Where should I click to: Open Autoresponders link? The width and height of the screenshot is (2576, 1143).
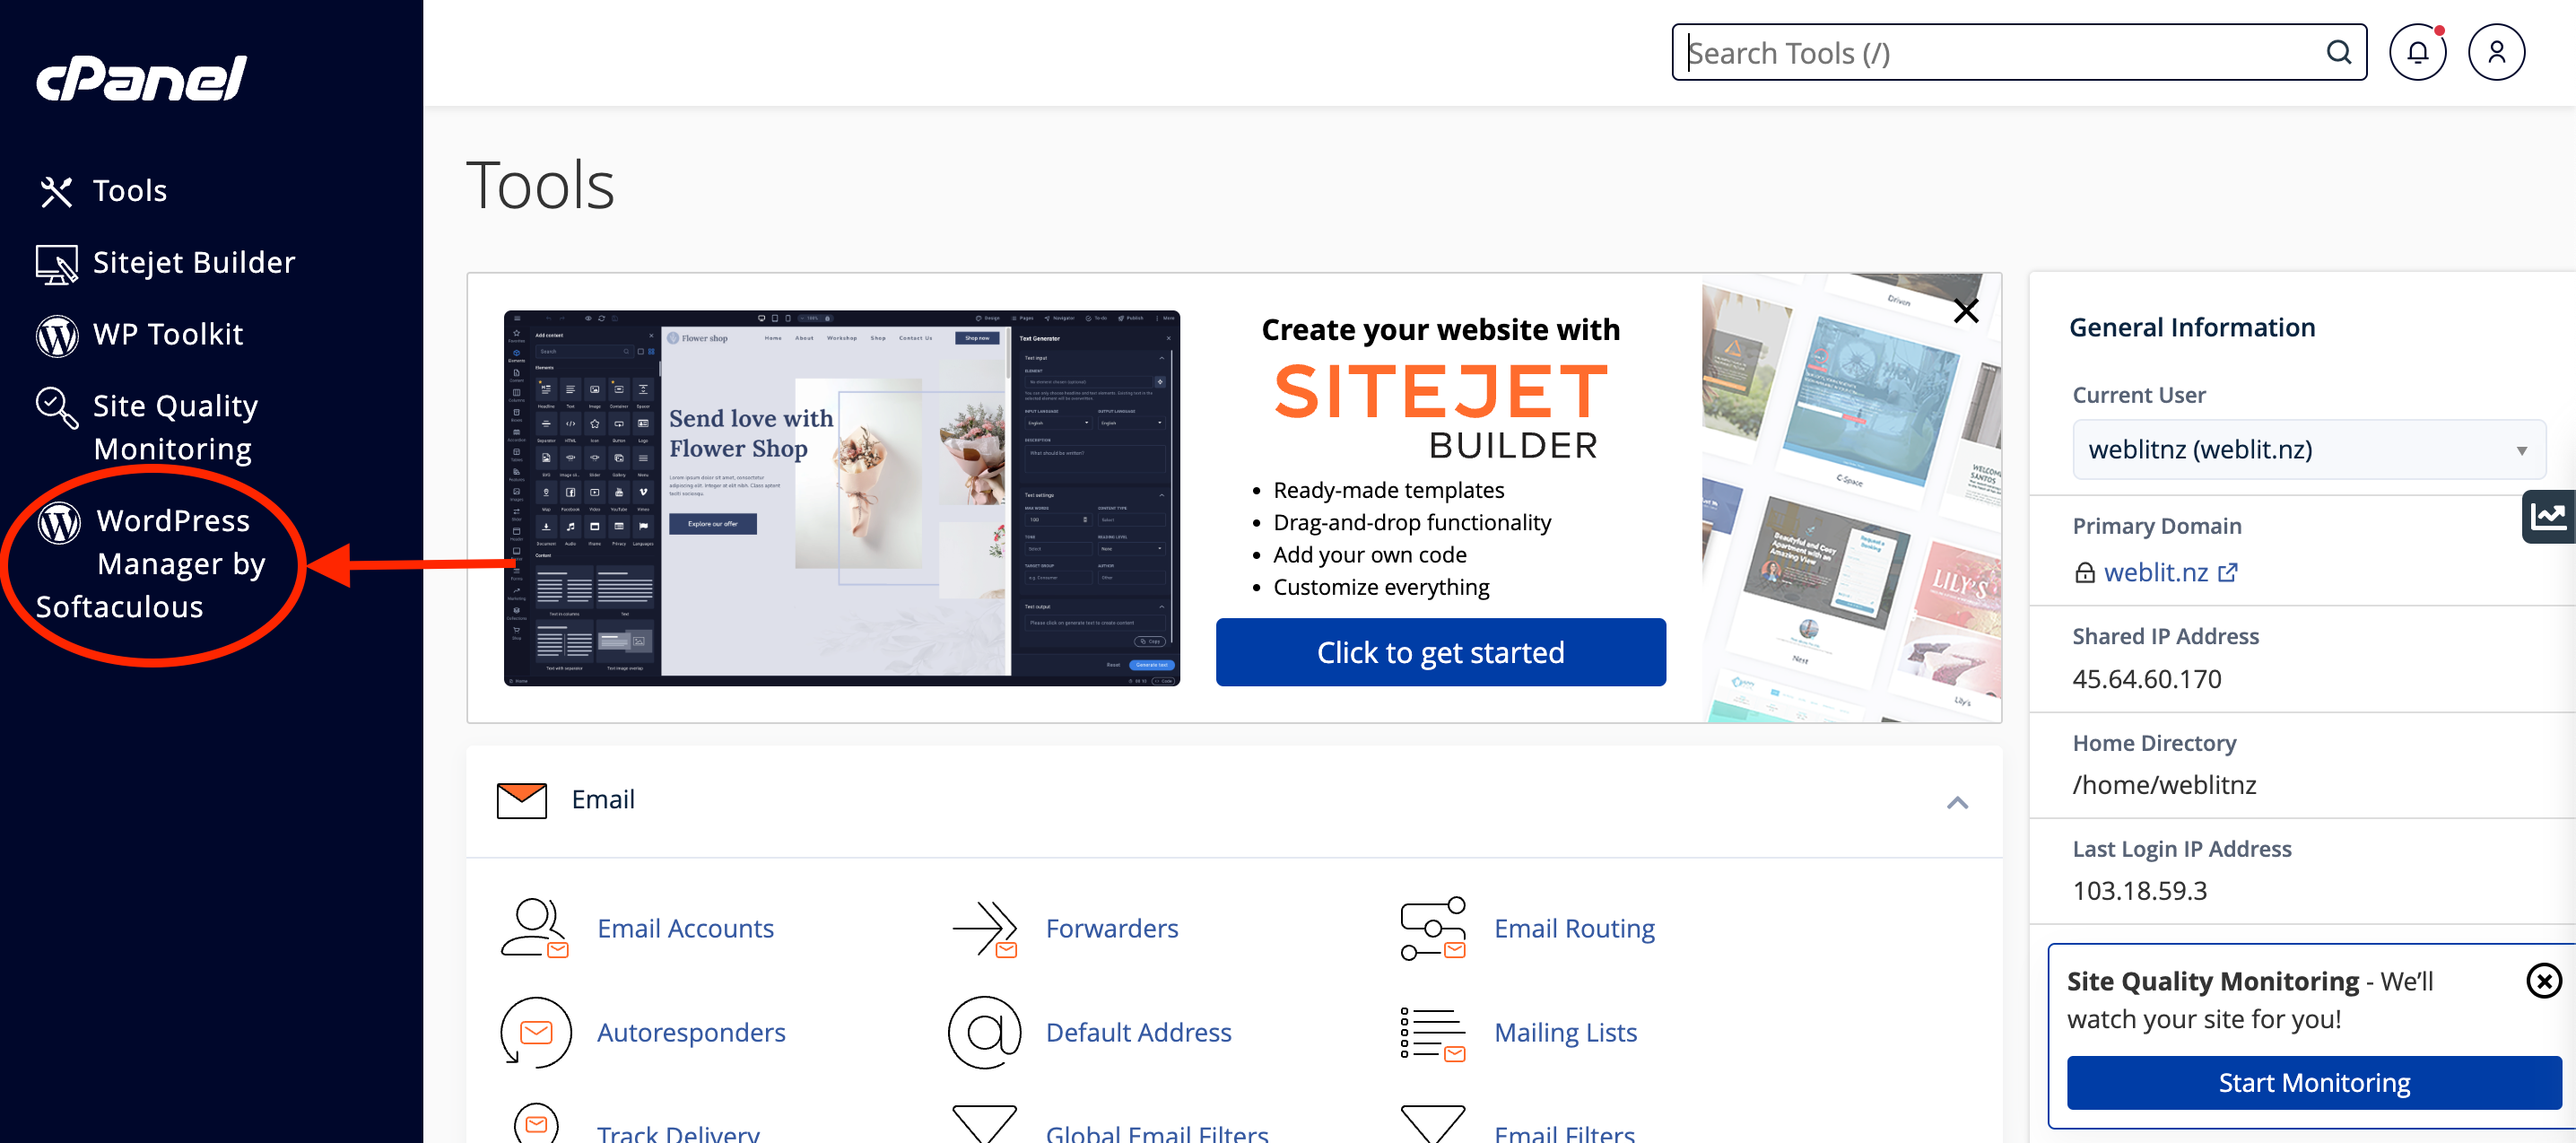click(691, 1032)
